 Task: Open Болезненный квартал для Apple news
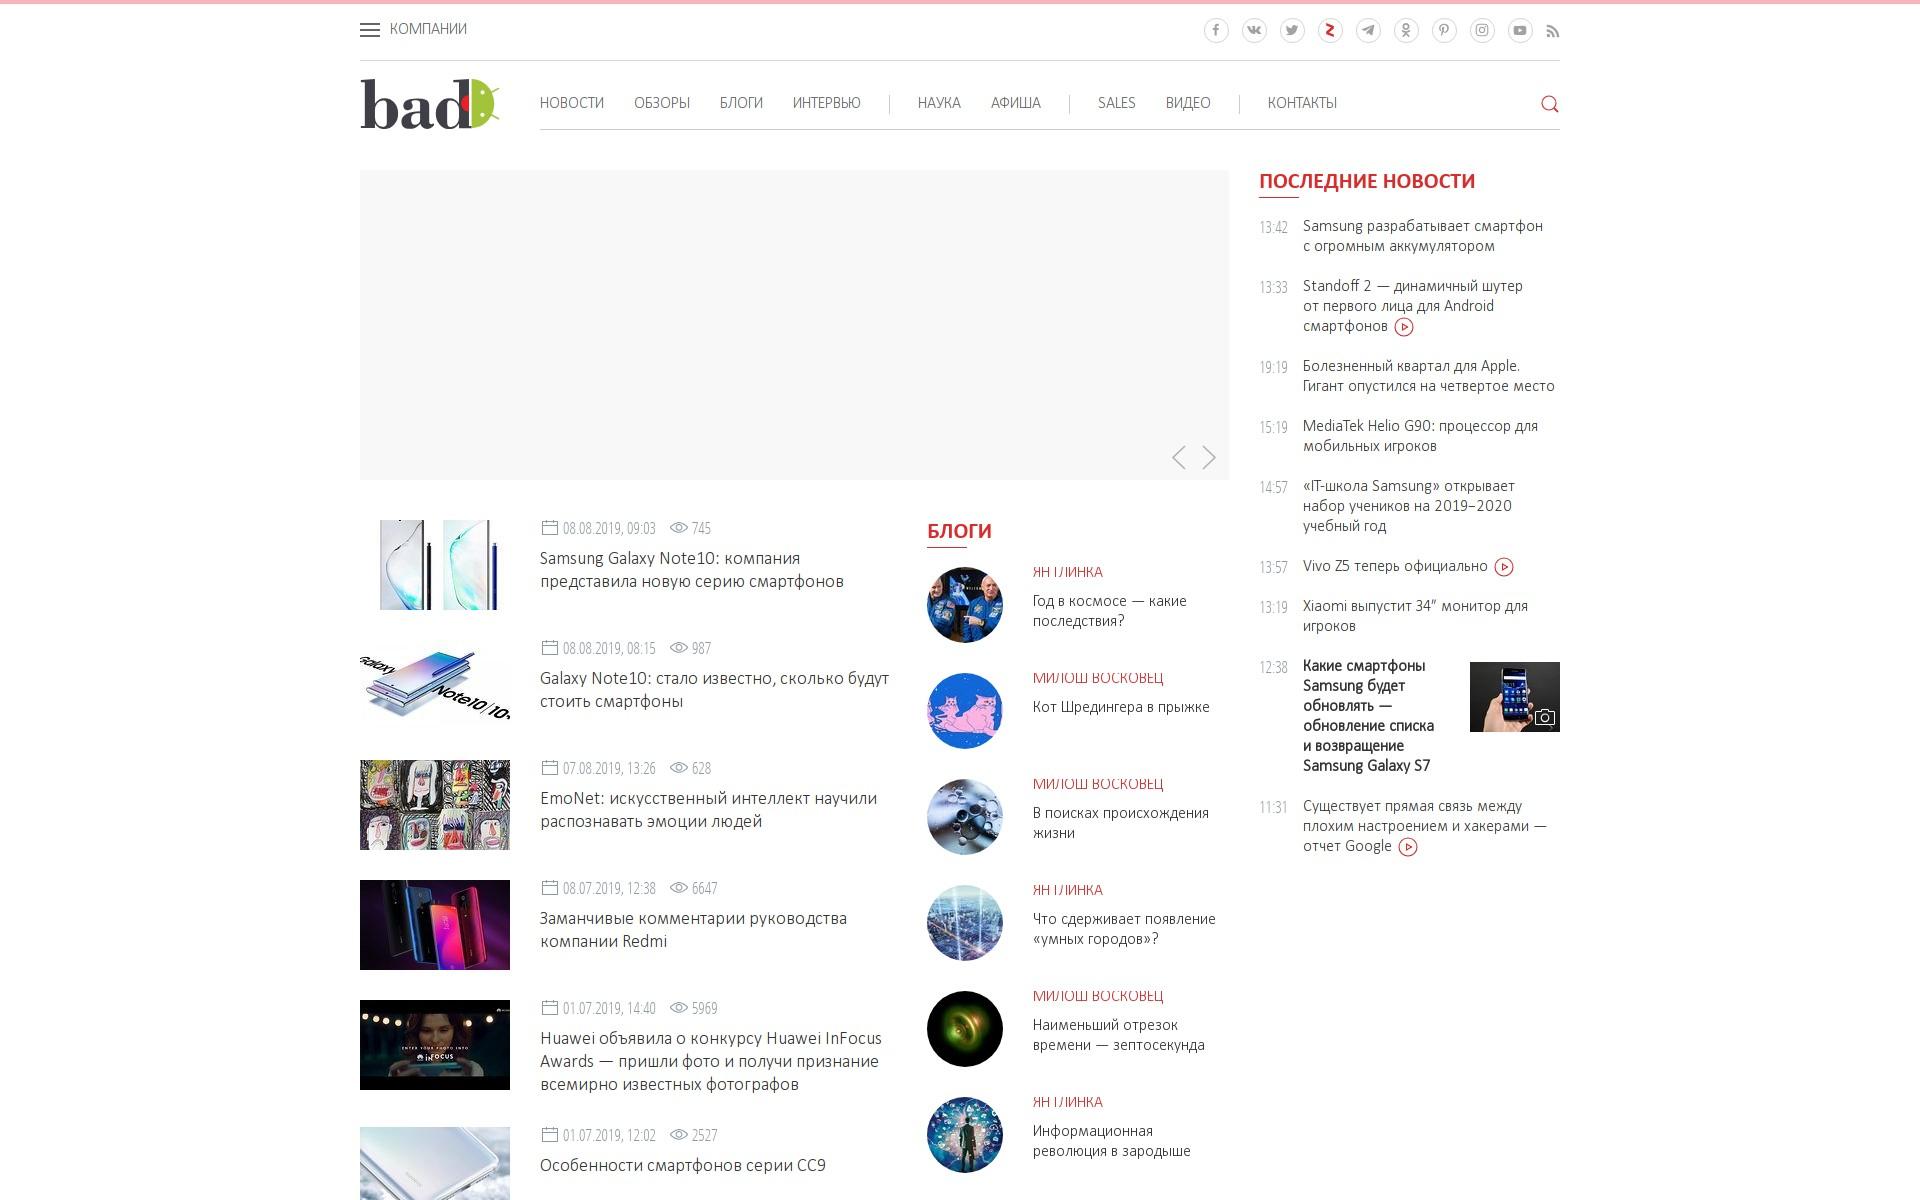coord(1429,376)
